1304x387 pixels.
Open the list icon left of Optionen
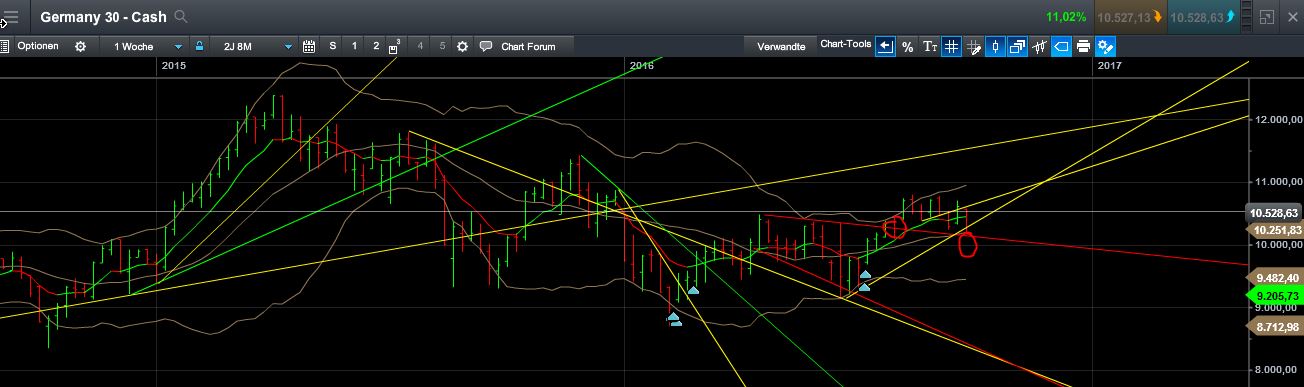(5, 46)
